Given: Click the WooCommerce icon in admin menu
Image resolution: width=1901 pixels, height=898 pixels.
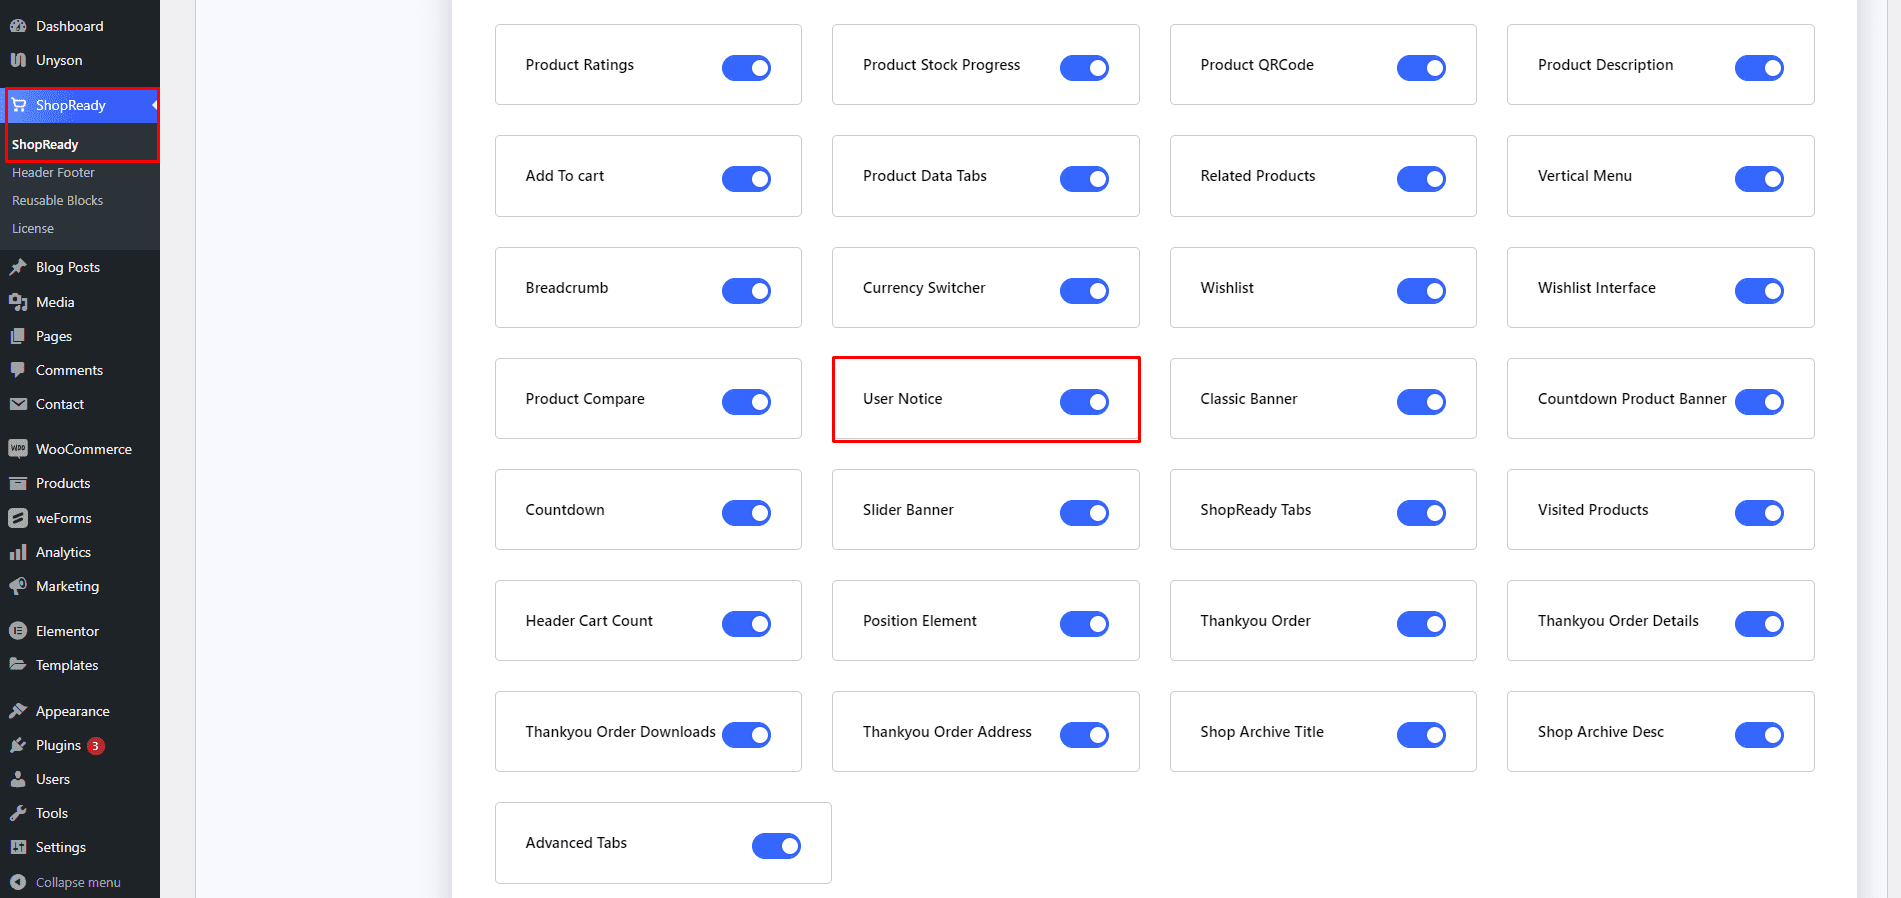Looking at the screenshot, I should pos(18,449).
